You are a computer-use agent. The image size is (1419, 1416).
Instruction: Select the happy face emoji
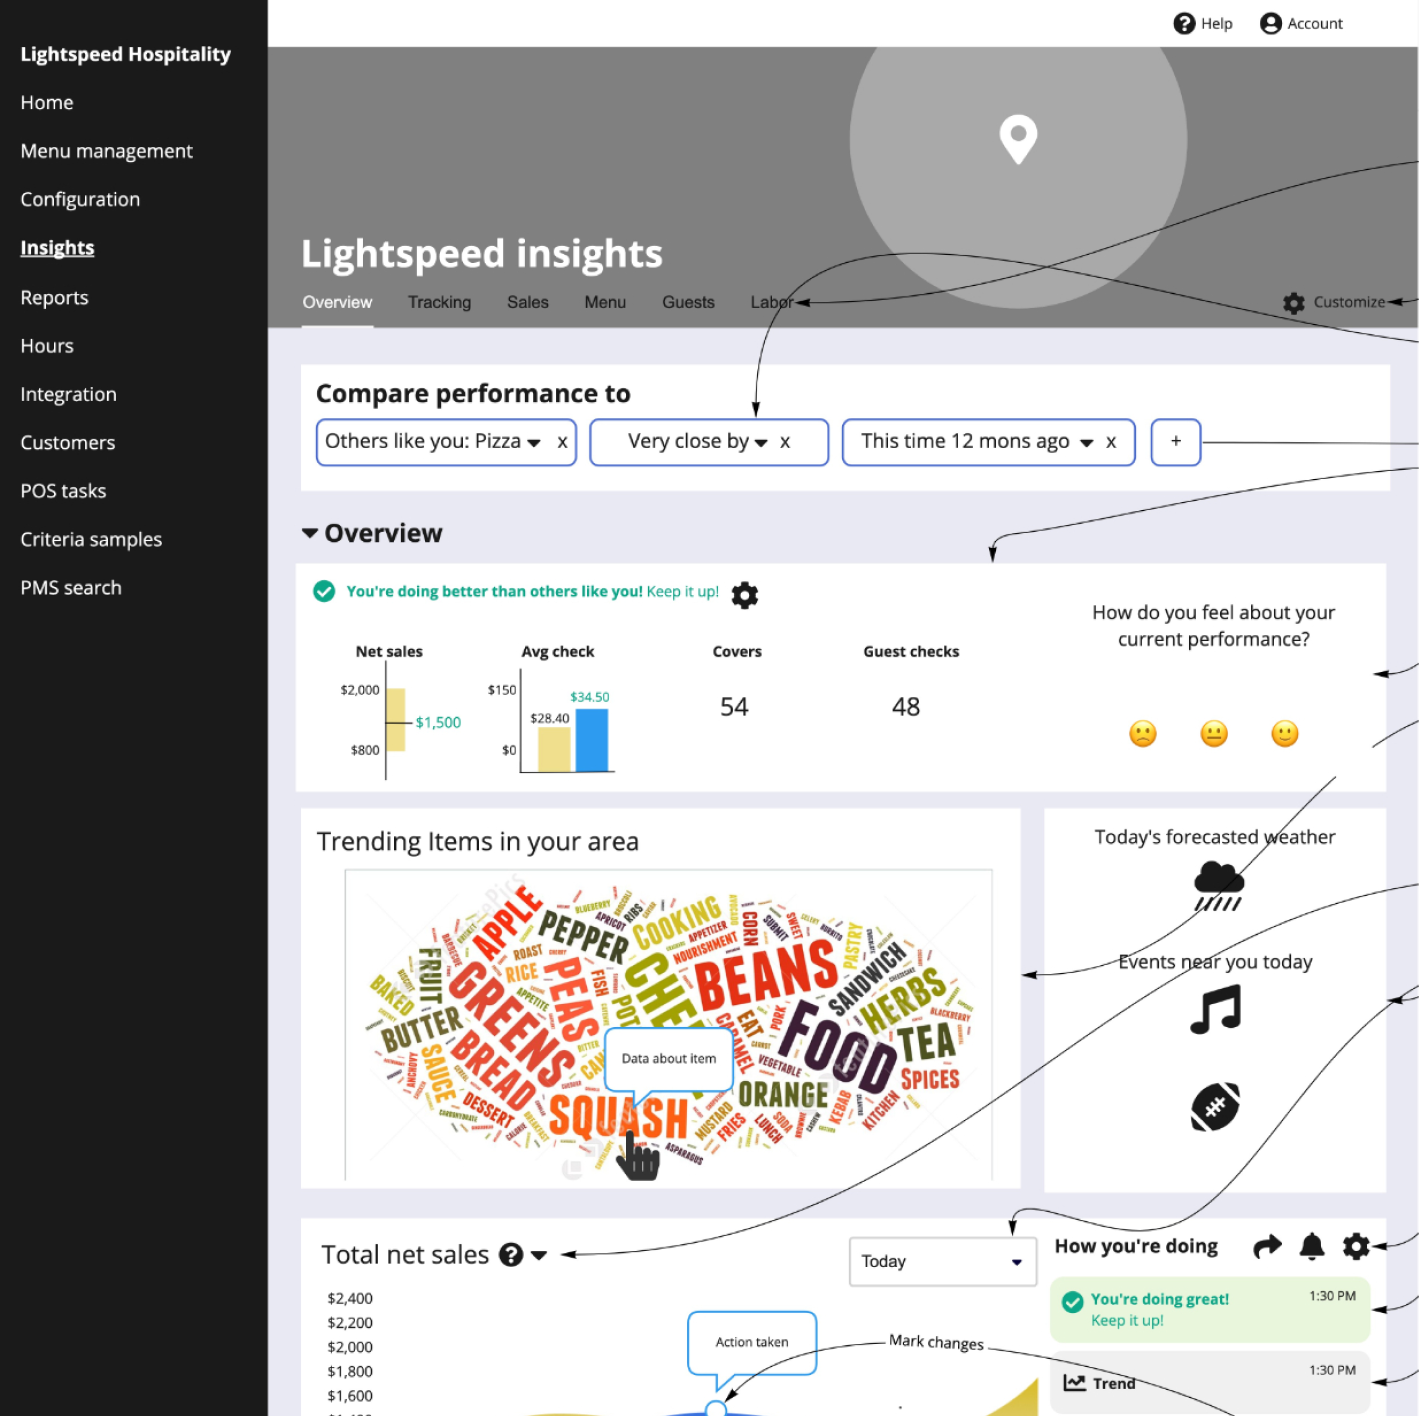click(x=1285, y=734)
